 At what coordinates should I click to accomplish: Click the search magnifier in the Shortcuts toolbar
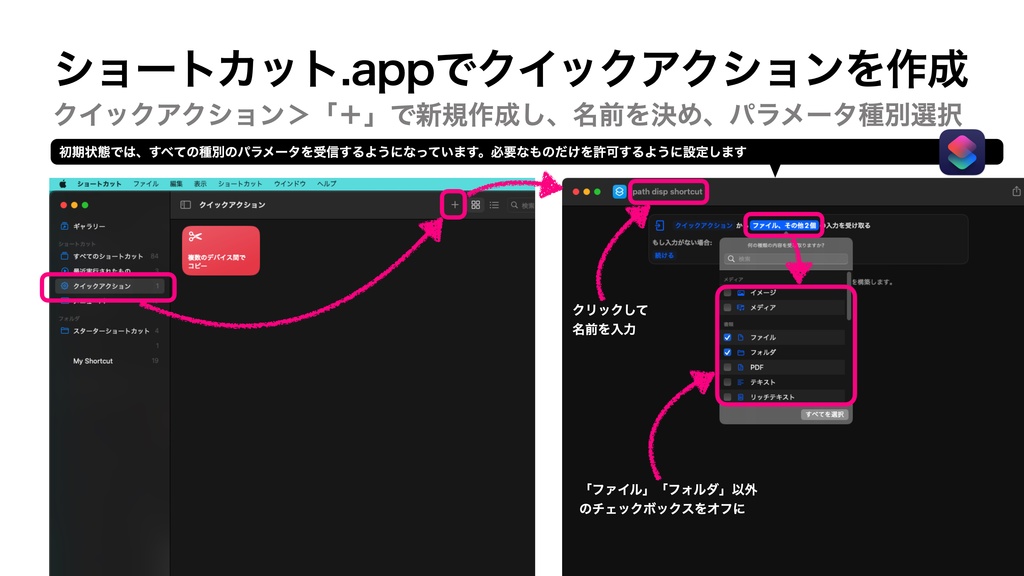(514, 205)
